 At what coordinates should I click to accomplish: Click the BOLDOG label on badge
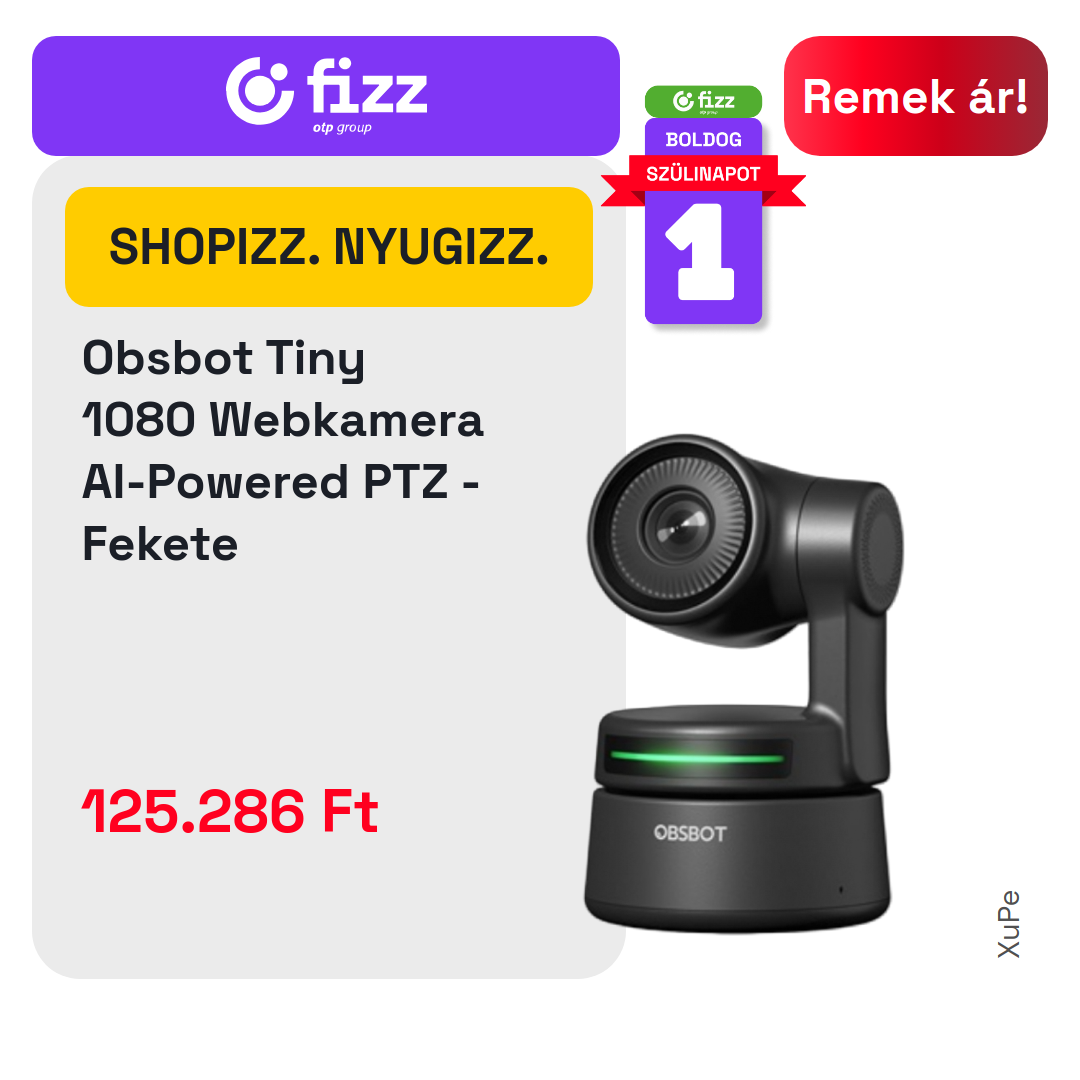coord(703,139)
